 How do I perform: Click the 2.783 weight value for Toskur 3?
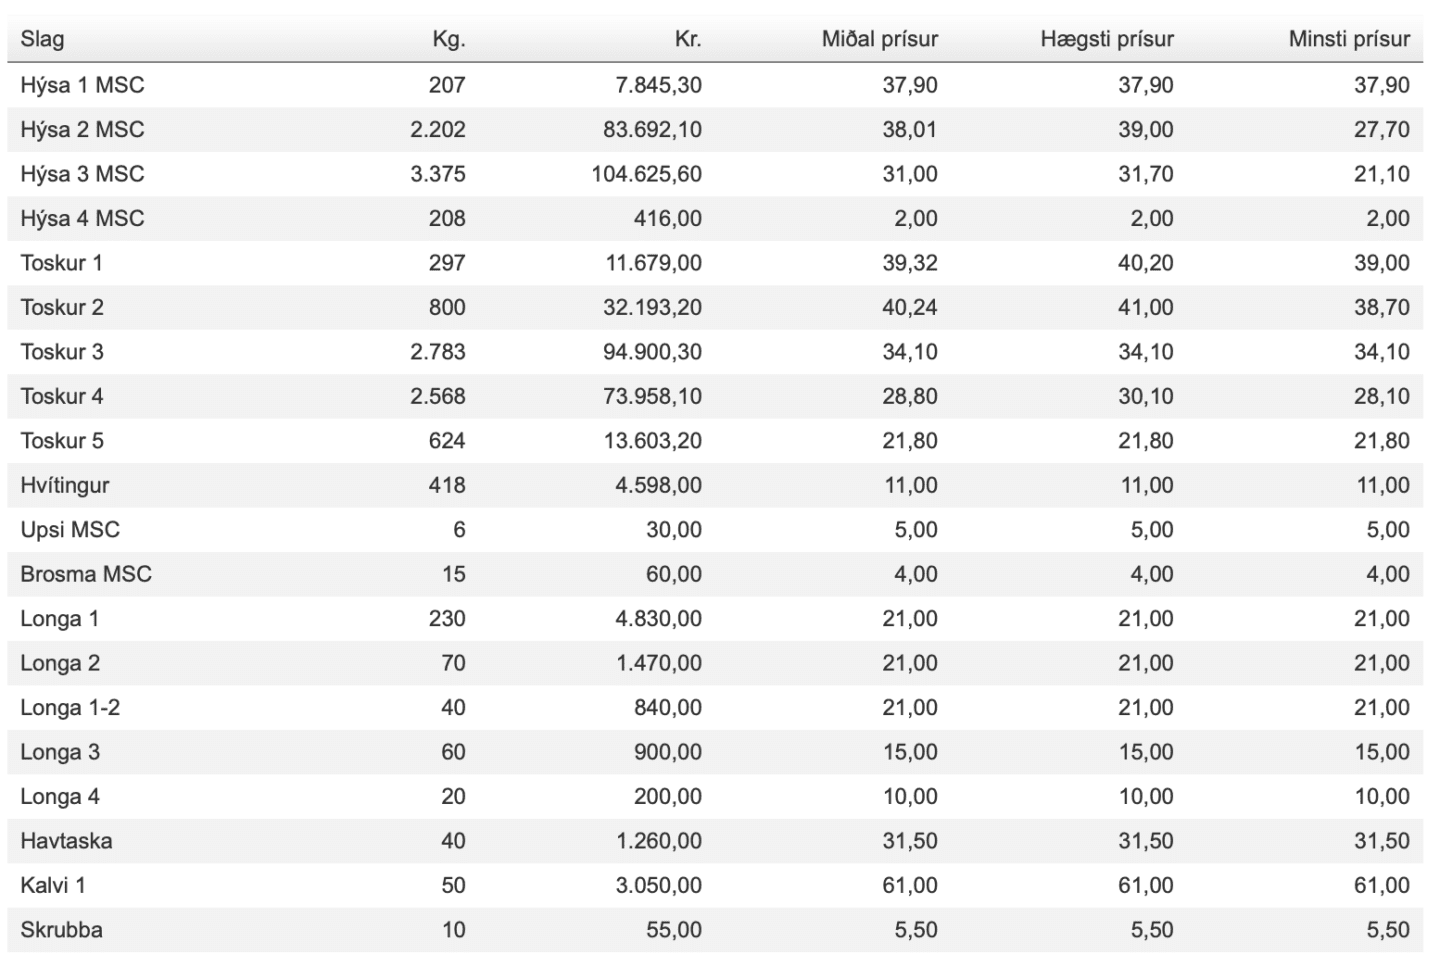pos(438,352)
